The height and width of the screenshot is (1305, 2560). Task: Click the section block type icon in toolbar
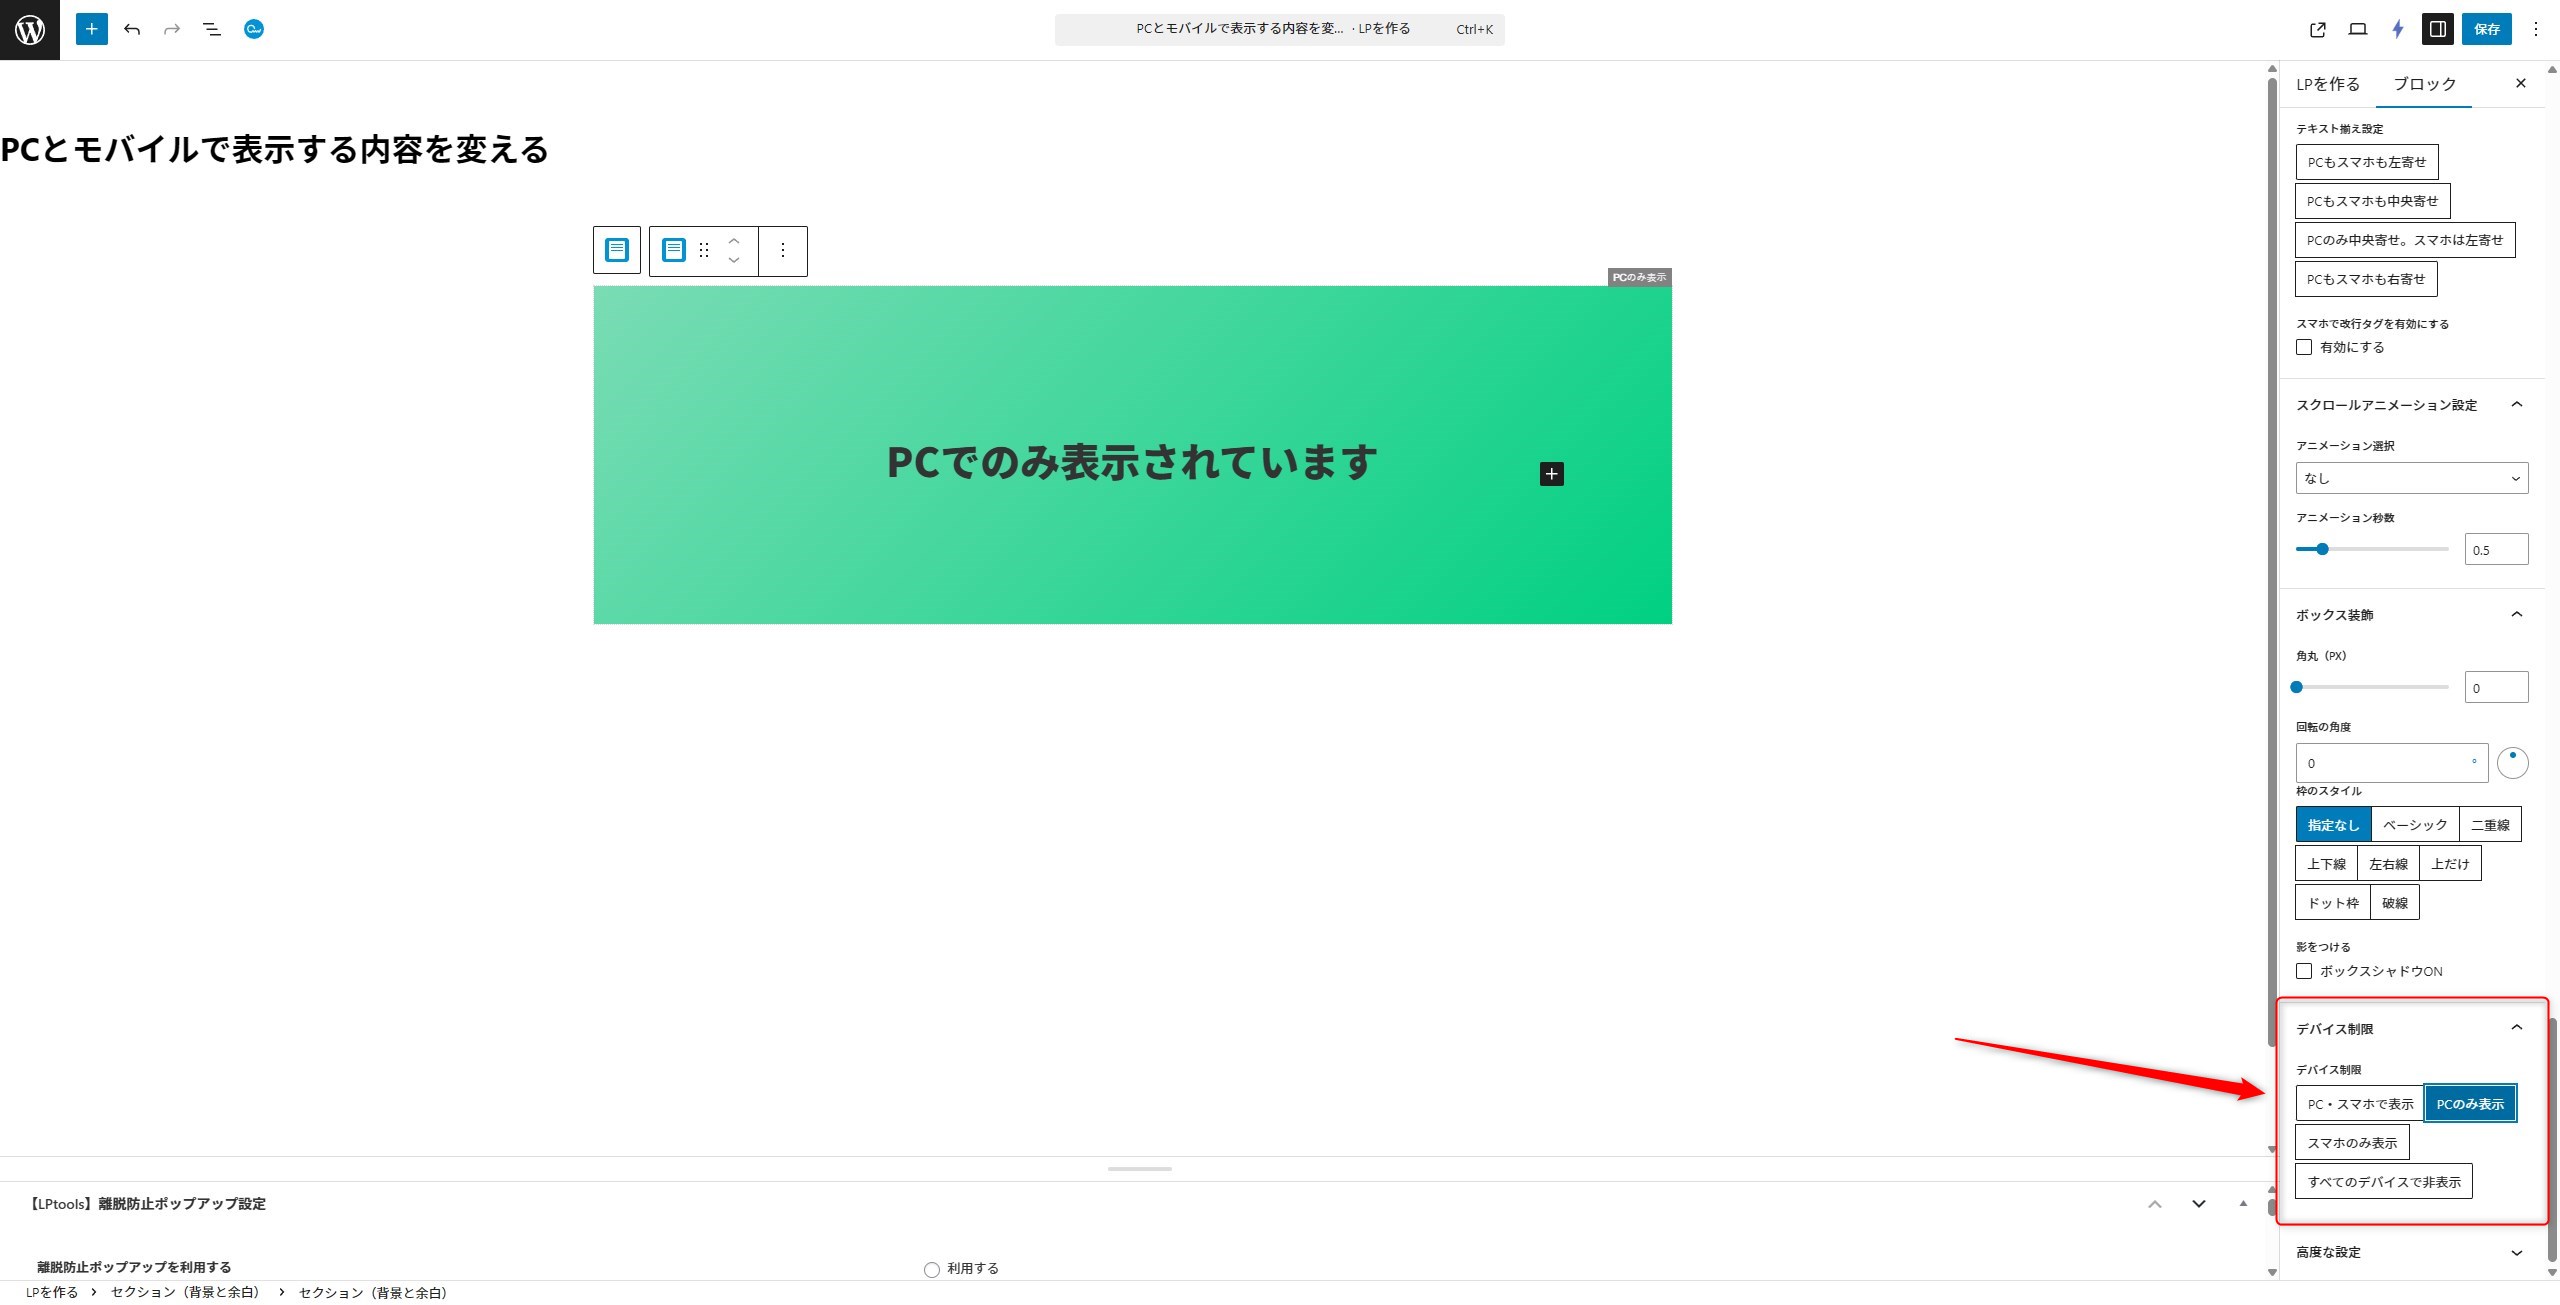pyautogui.click(x=674, y=250)
